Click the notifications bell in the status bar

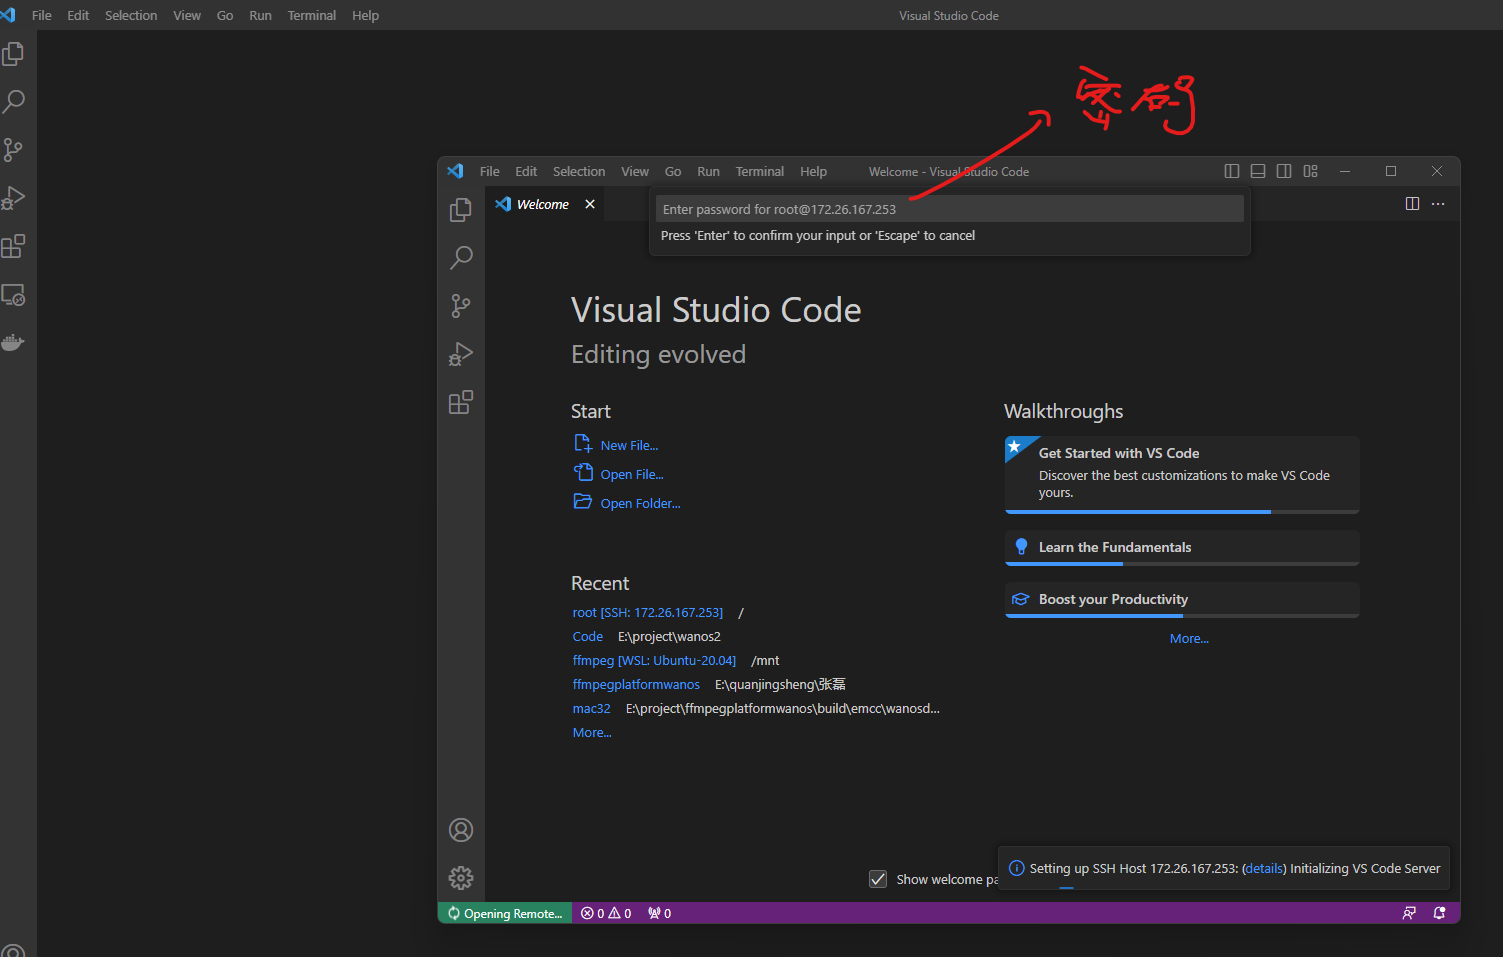[1440, 912]
